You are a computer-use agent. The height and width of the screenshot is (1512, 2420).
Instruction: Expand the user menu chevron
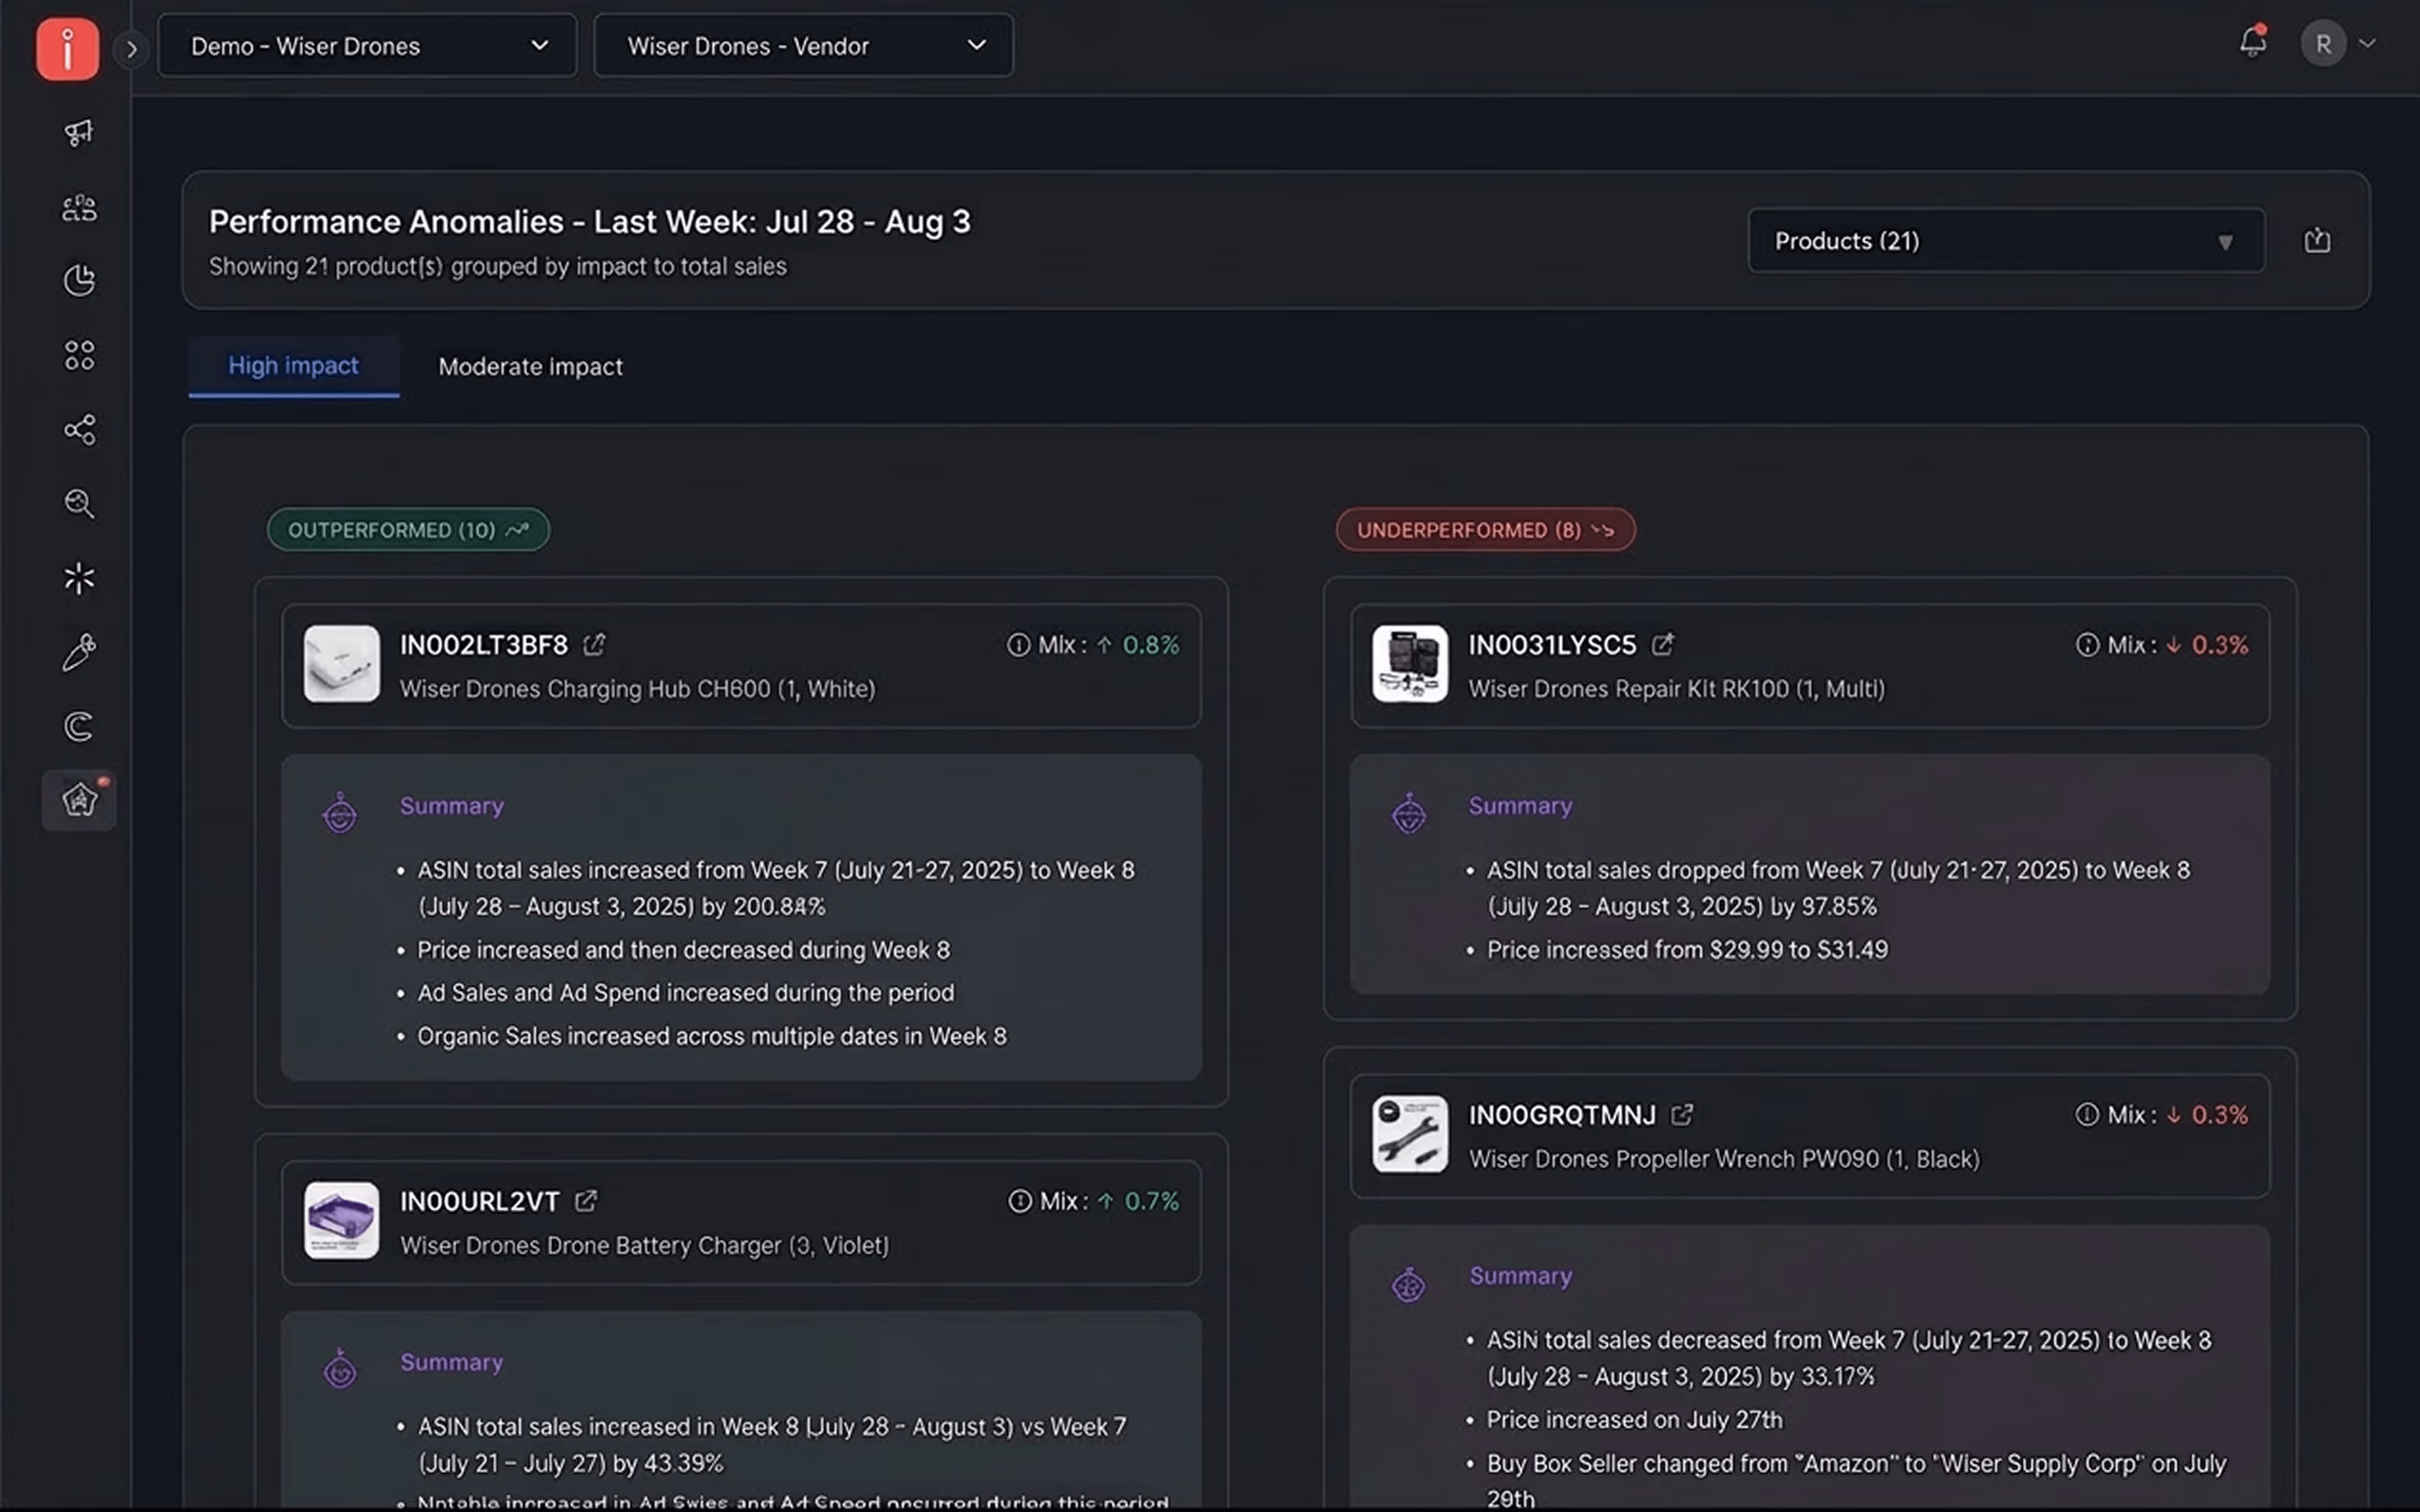[2367, 43]
